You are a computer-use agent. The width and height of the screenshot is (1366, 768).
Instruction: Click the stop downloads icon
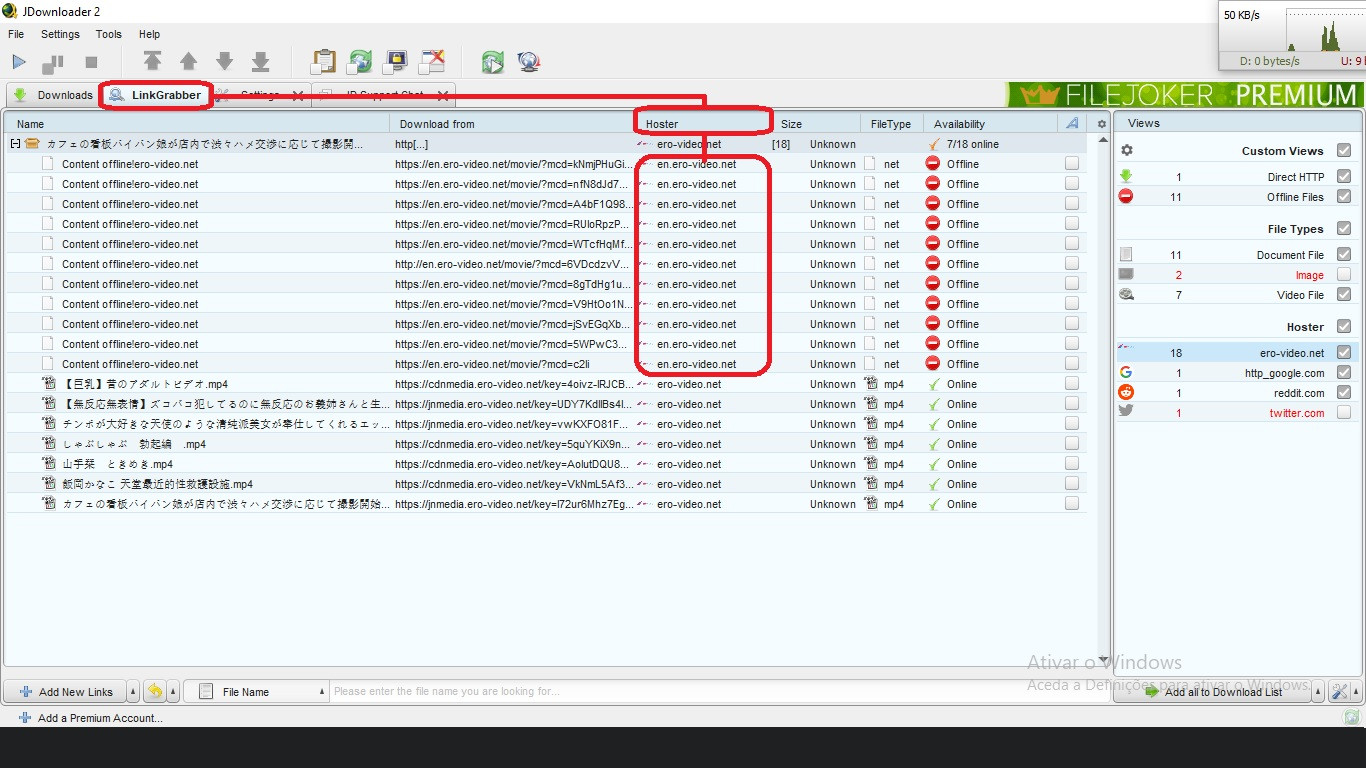coord(91,62)
